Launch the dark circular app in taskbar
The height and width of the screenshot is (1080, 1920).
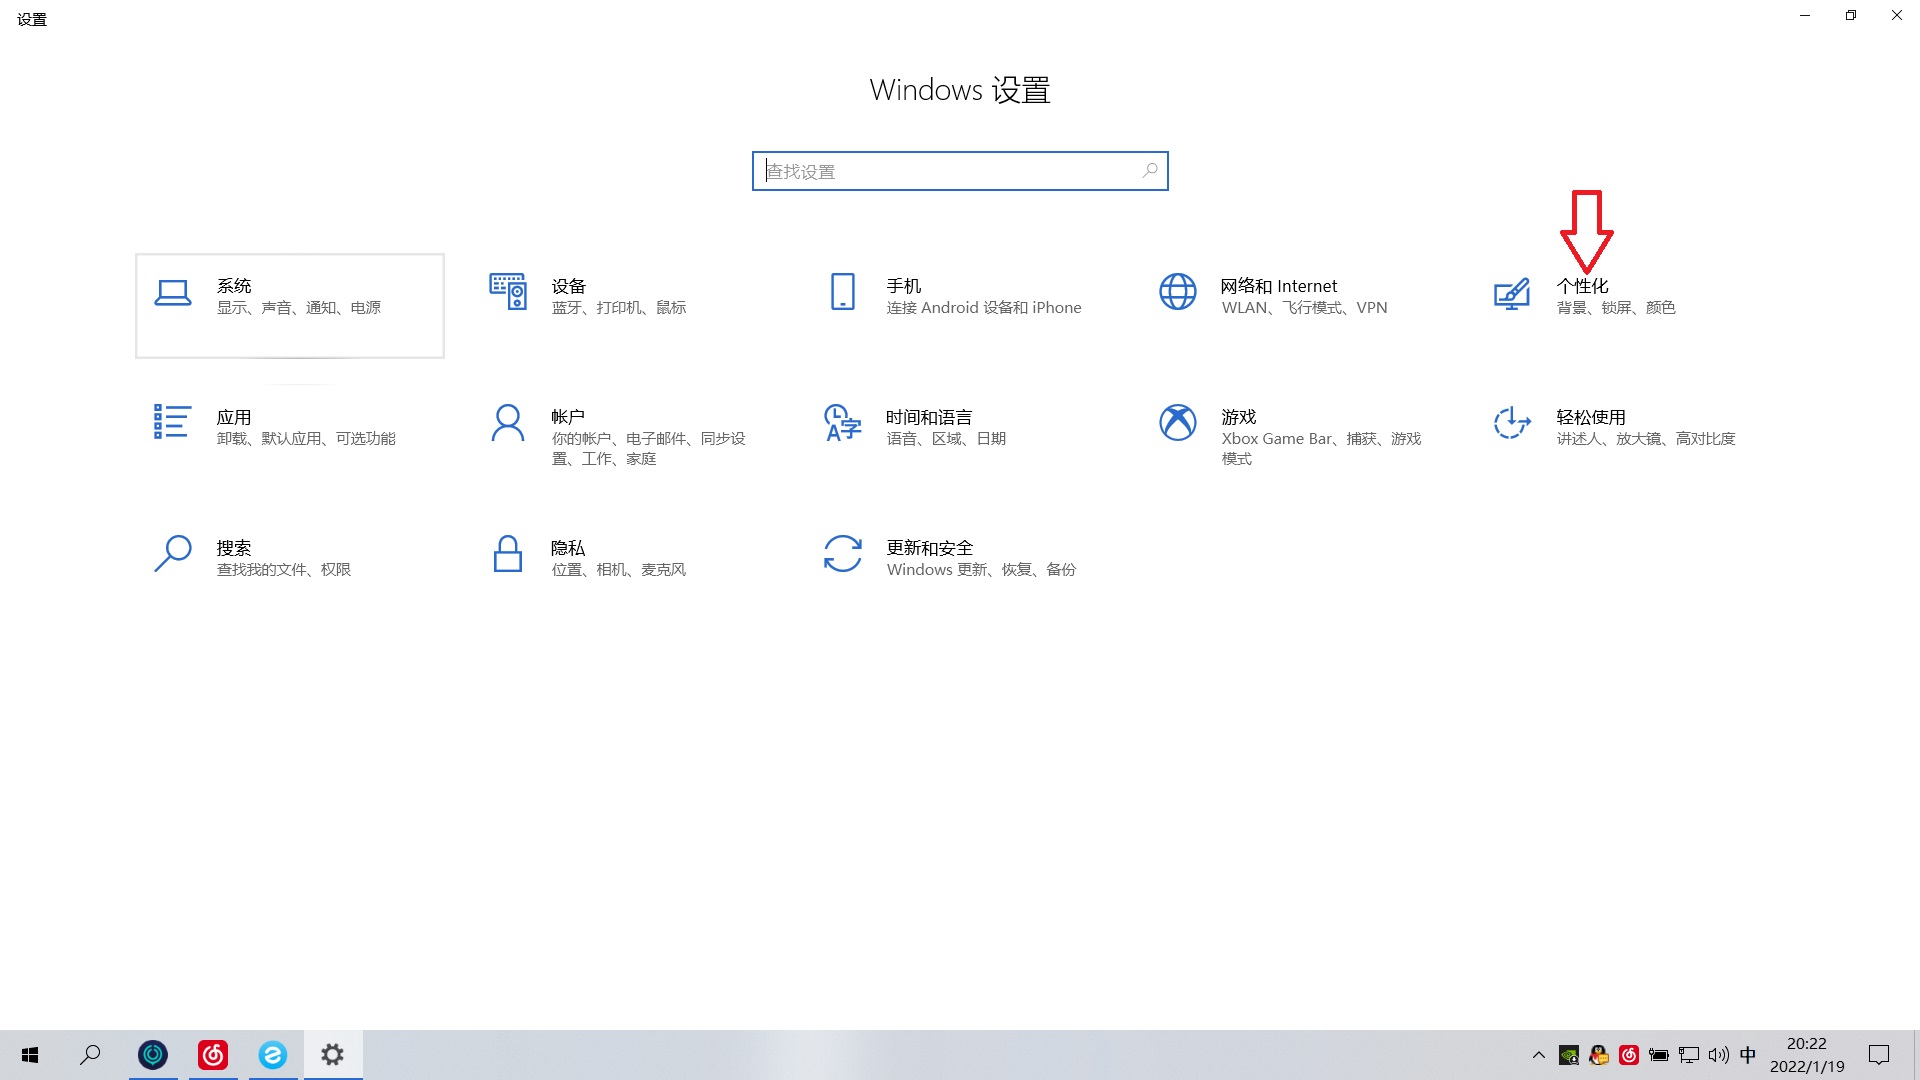(x=153, y=1055)
